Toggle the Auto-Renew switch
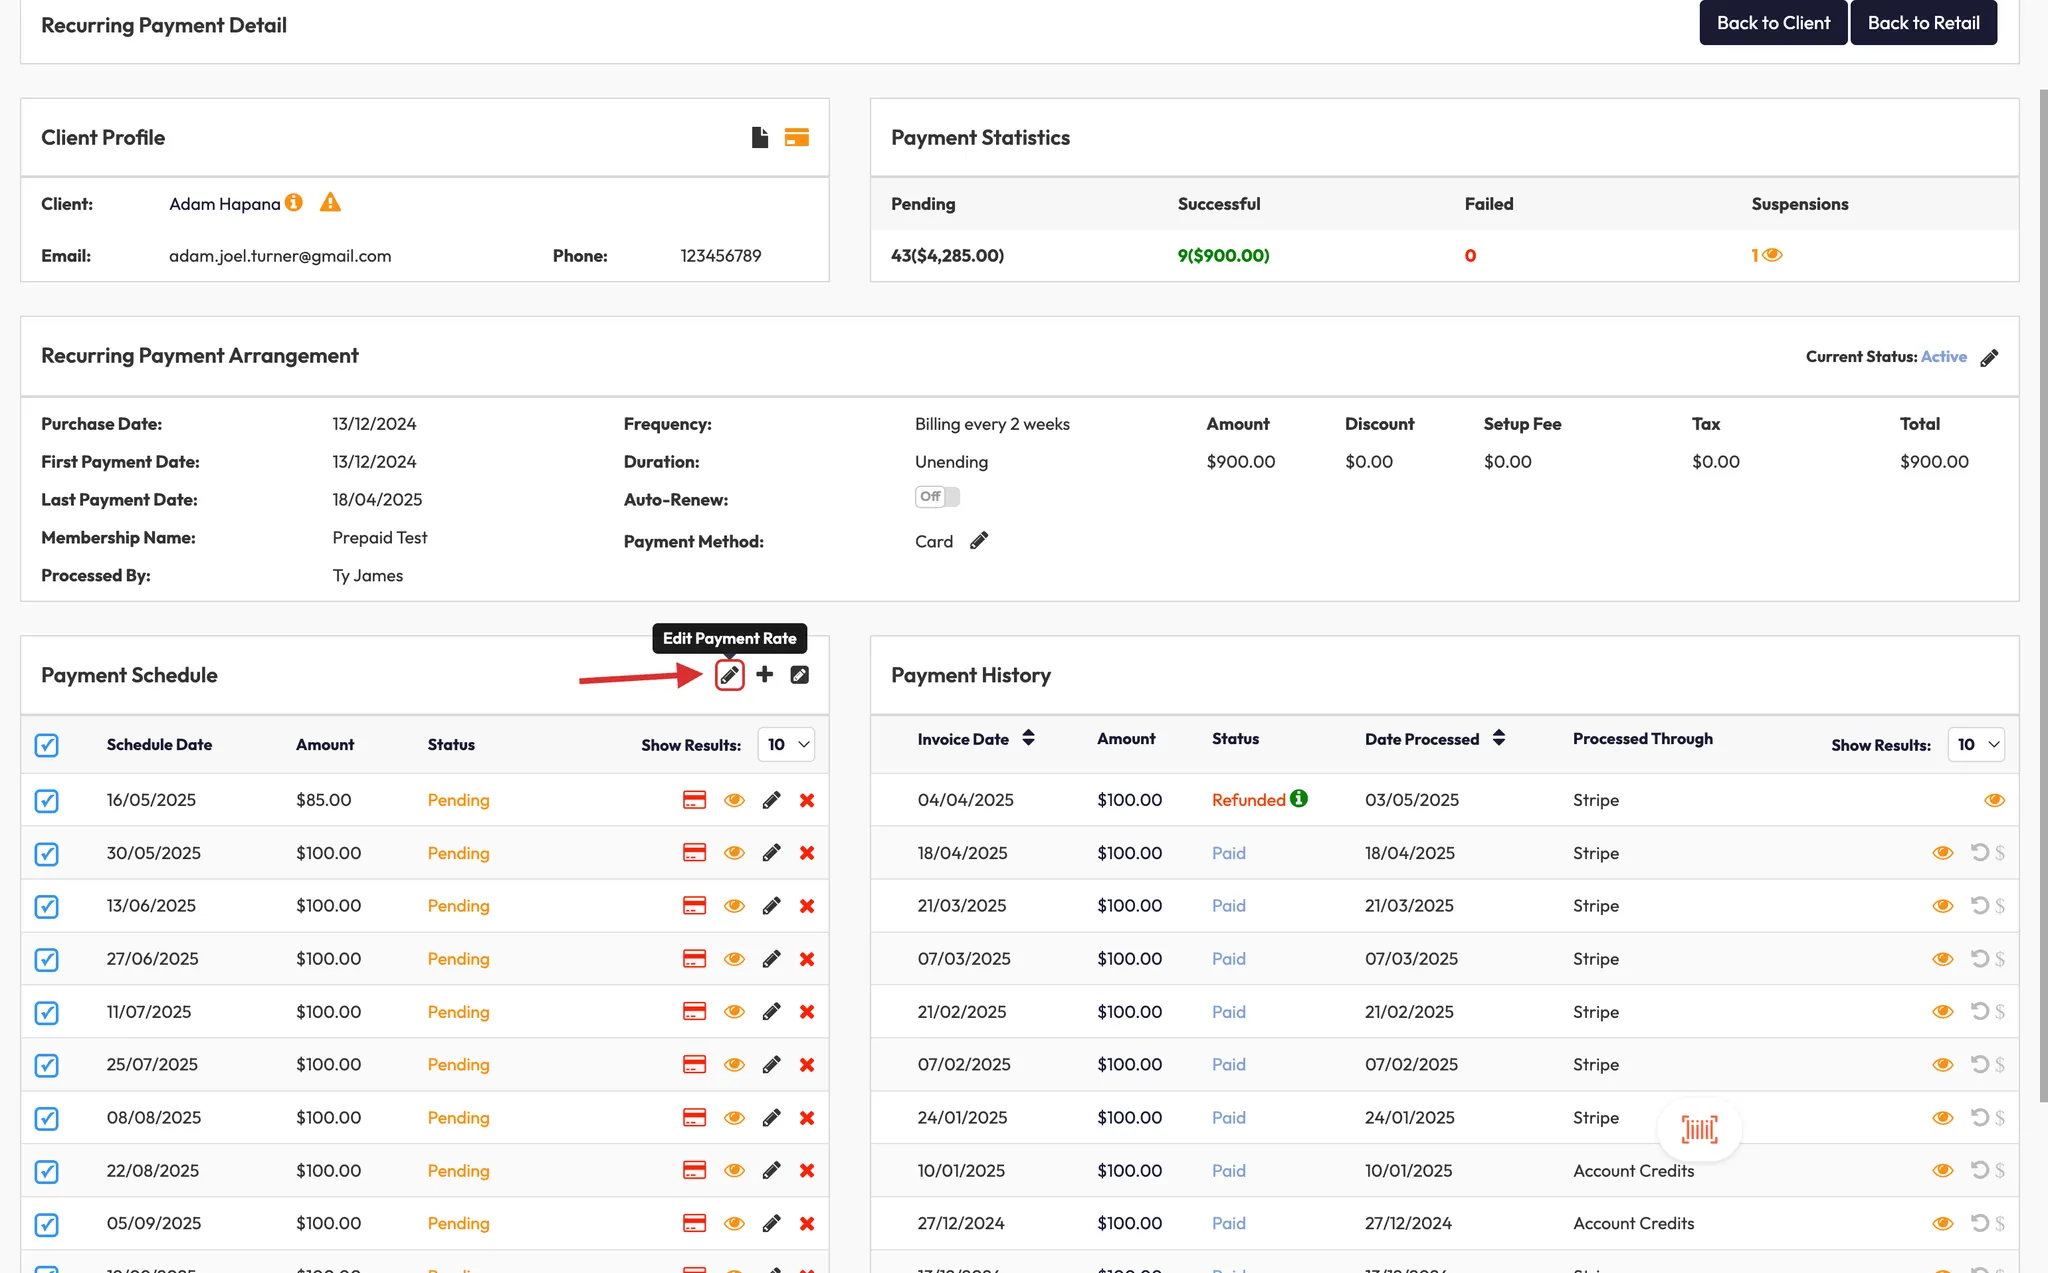This screenshot has height=1273, width=2048. (937, 497)
